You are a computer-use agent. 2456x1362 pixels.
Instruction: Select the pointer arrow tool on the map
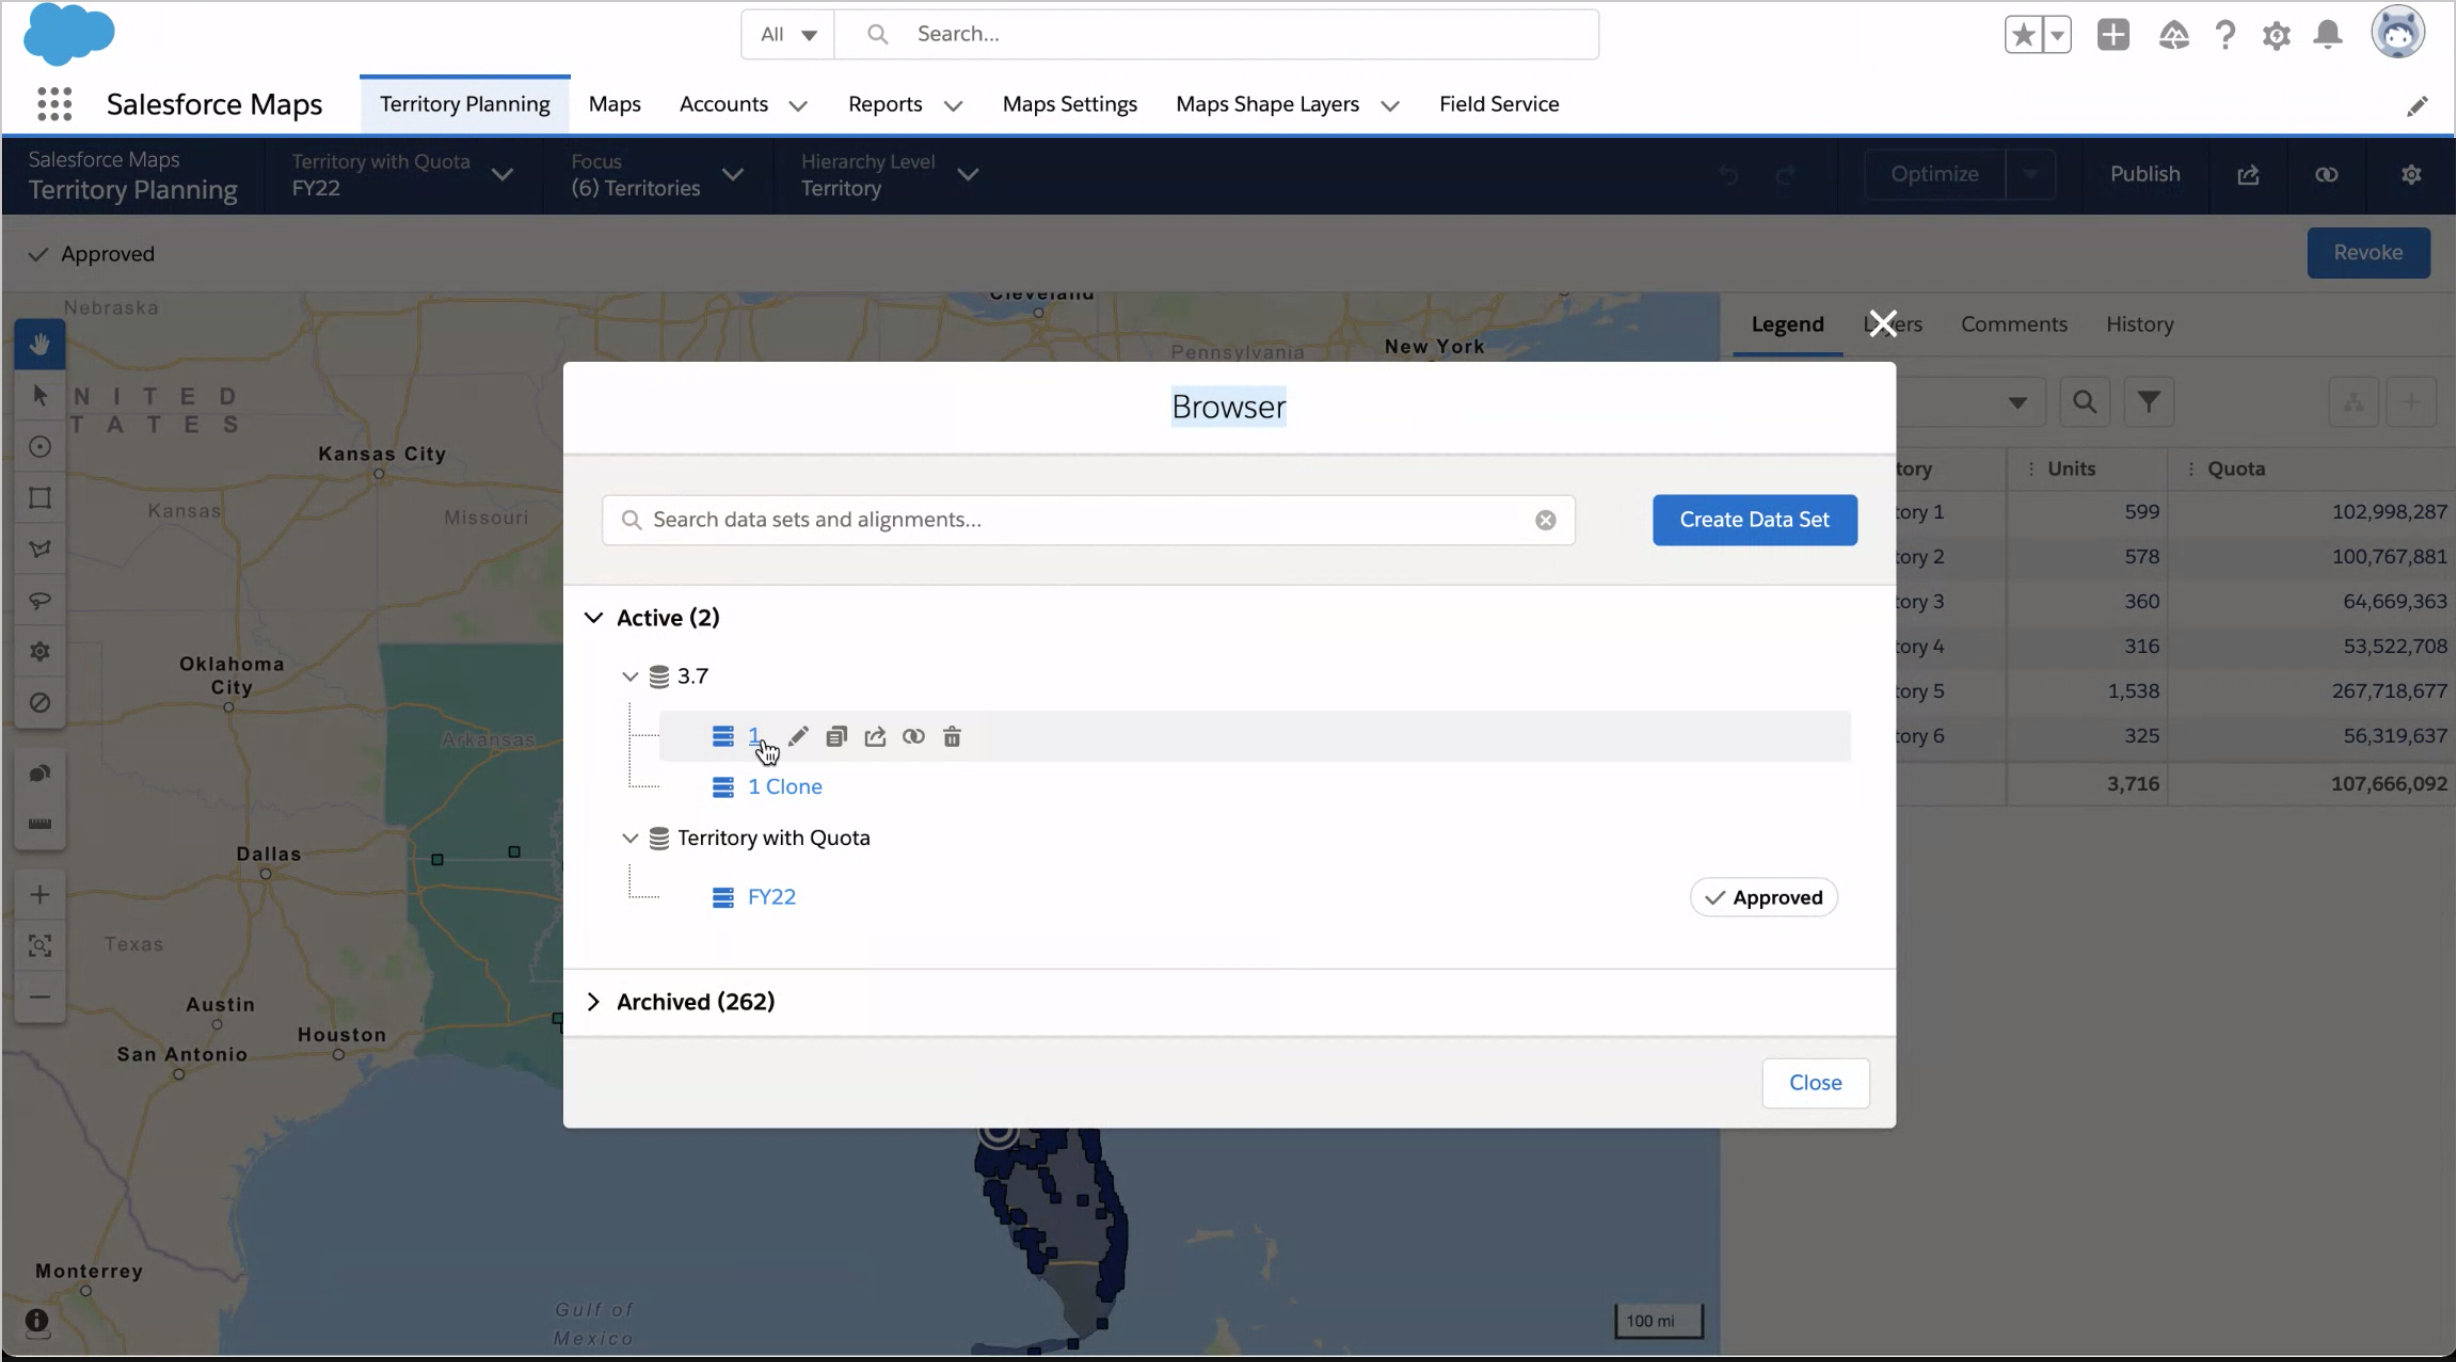[x=40, y=396]
